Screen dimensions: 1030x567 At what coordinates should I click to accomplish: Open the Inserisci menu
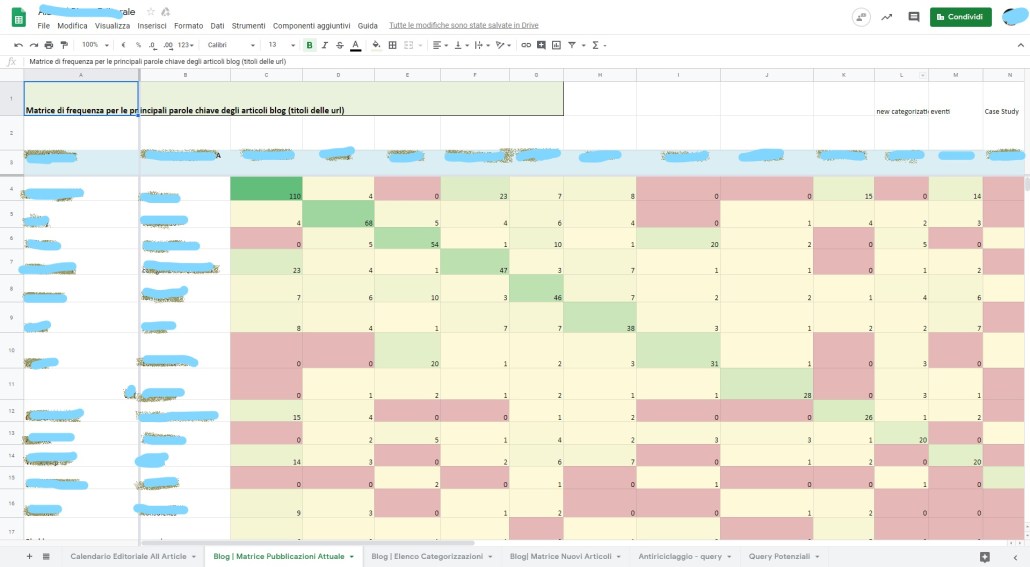point(152,25)
